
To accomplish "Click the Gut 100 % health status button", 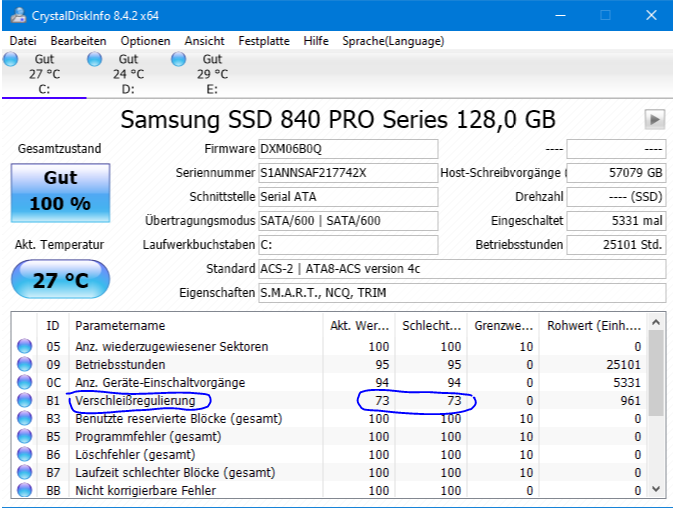I will pyautogui.click(x=61, y=192).
